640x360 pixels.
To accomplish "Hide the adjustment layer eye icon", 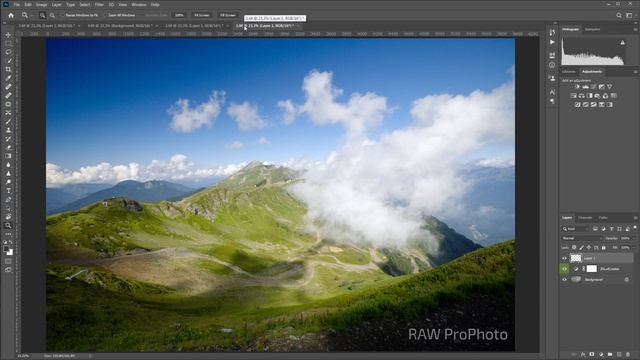I will coord(564,269).
